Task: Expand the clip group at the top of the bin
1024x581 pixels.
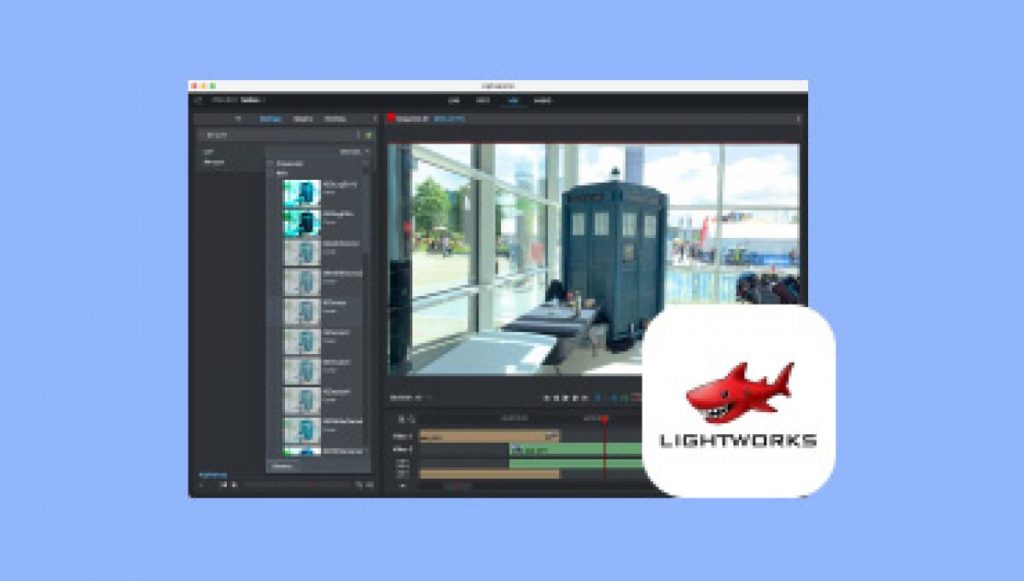Action: tap(271, 165)
